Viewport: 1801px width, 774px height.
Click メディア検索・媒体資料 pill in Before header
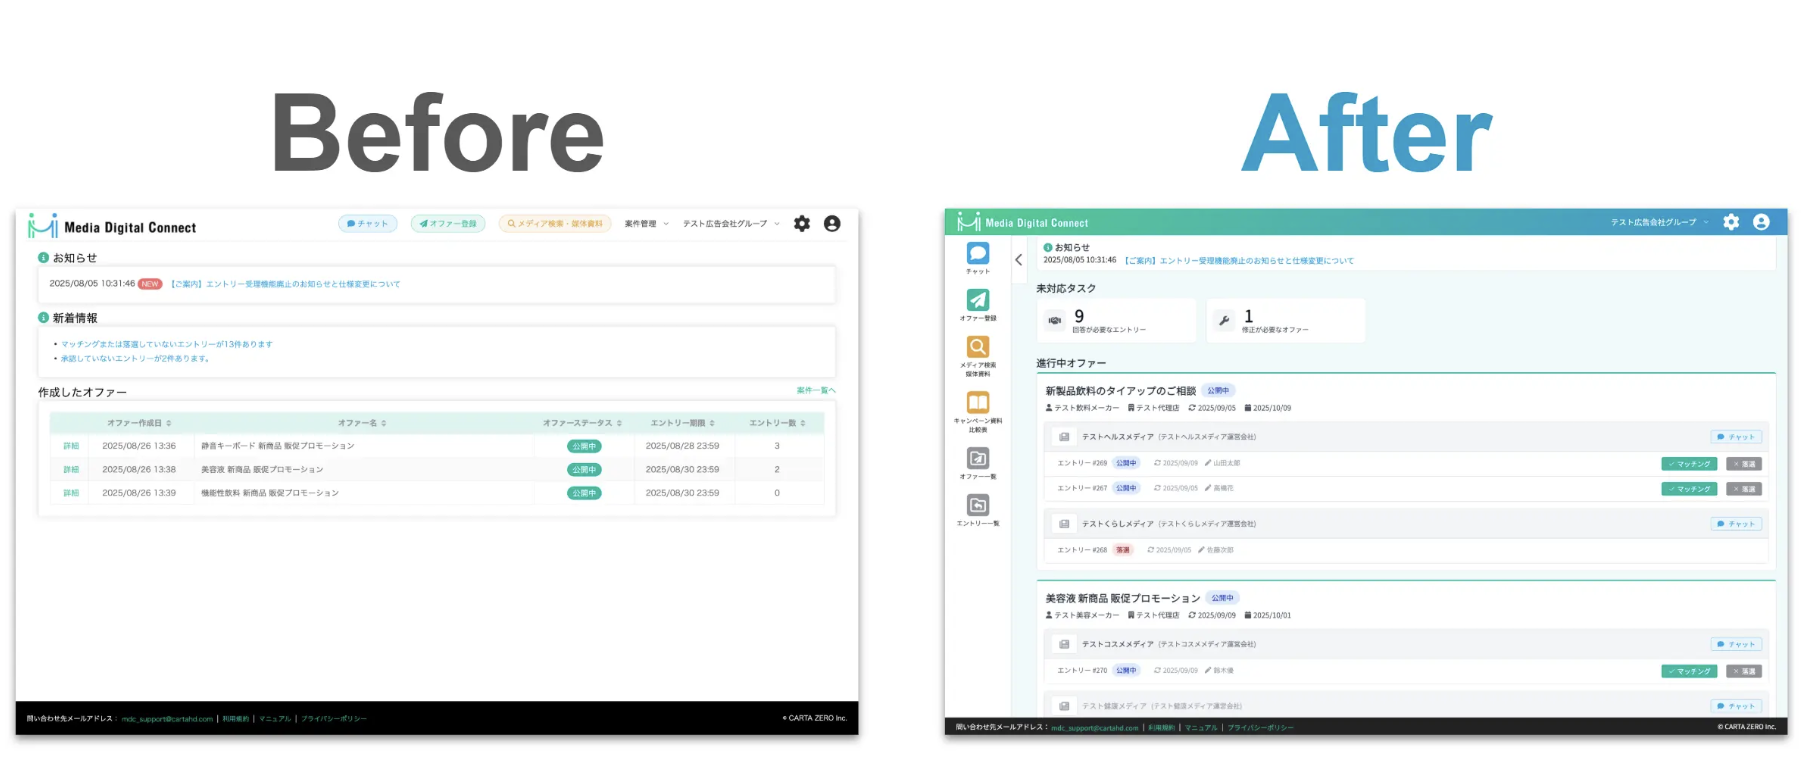coord(554,224)
